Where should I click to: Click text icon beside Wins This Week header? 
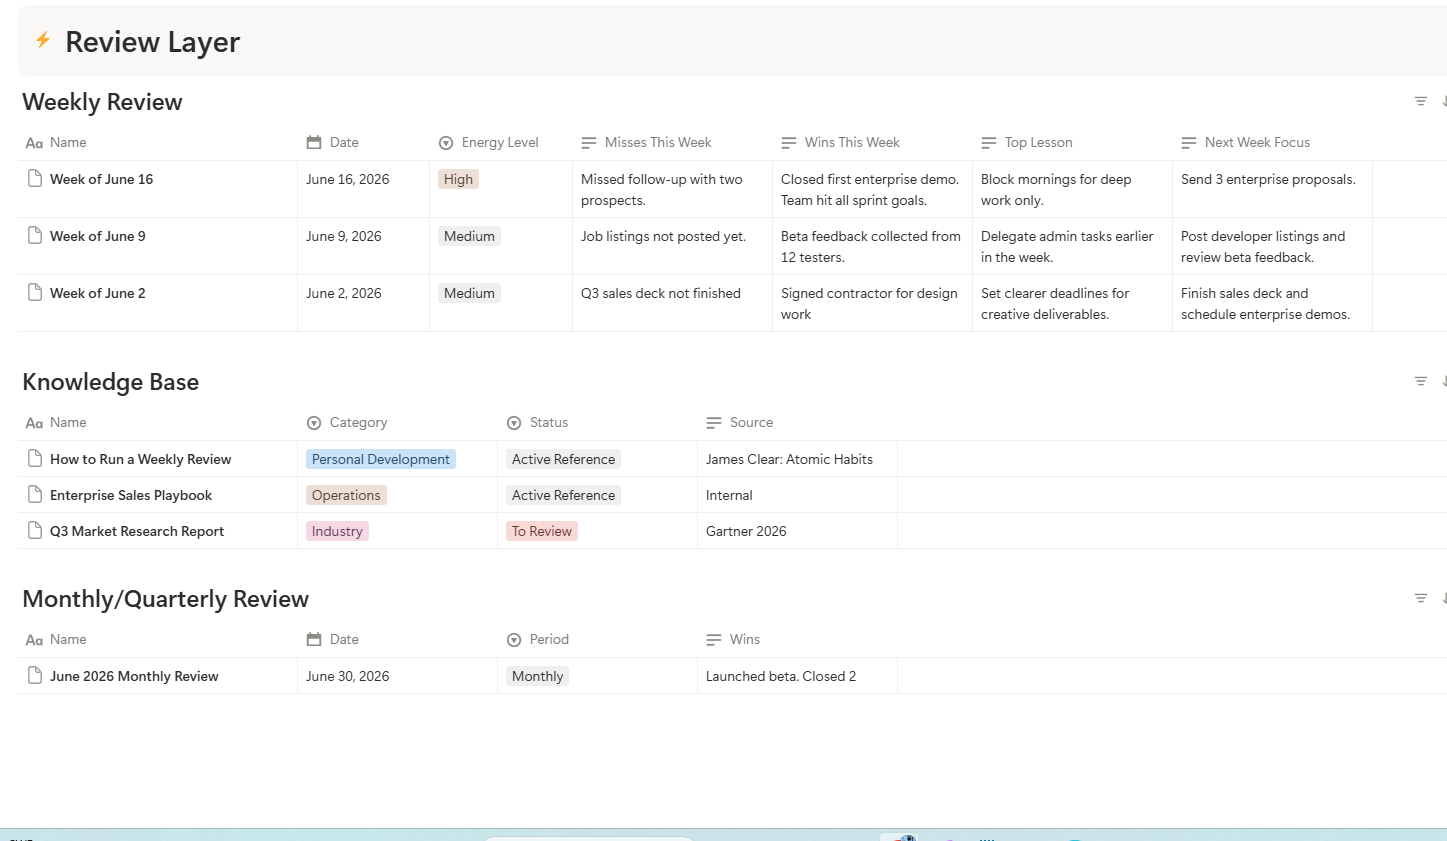[x=789, y=143]
